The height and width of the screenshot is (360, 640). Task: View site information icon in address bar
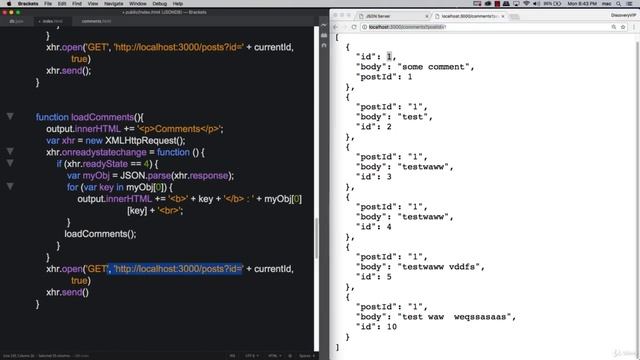point(364,27)
